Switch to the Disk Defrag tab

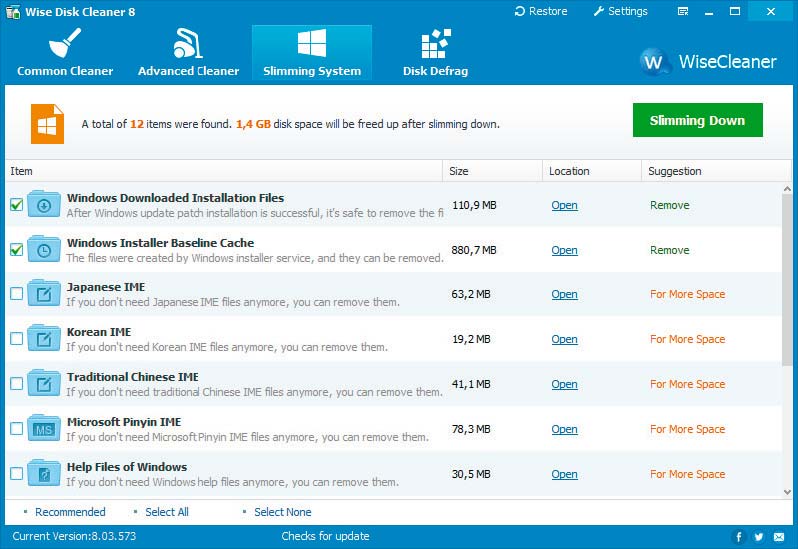point(436,52)
